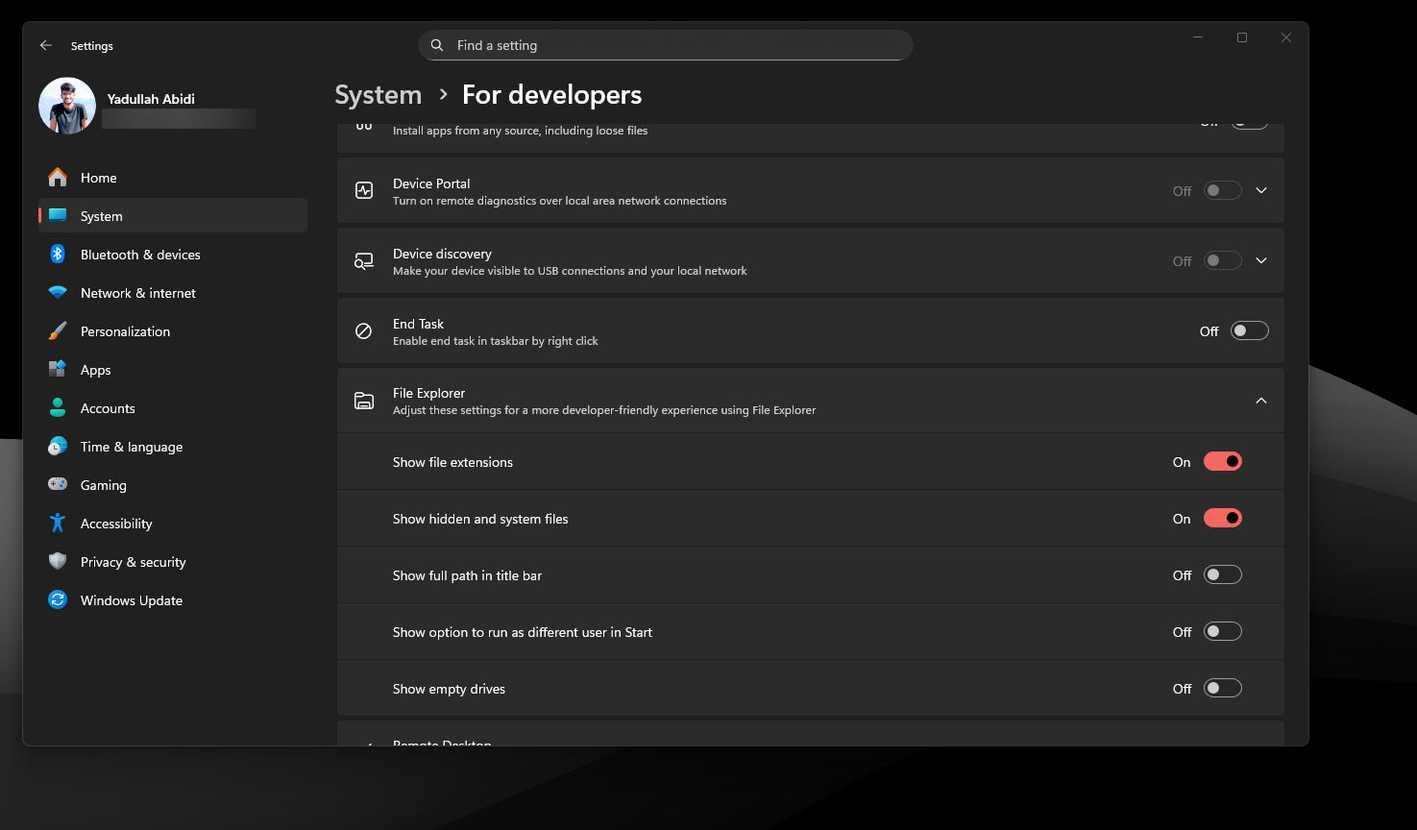Maximize the Settings window

[1242, 38]
